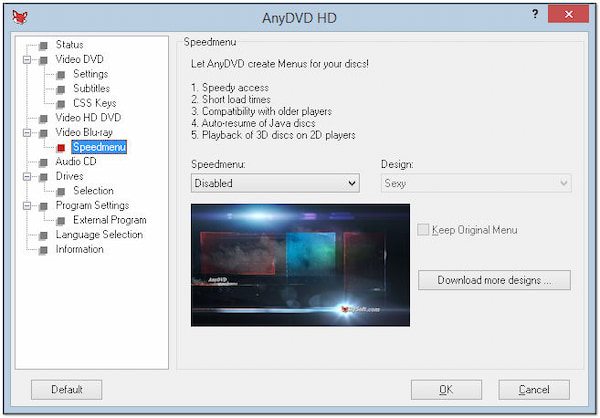Click the gray icon beside Audio CD

coord(43,162)
